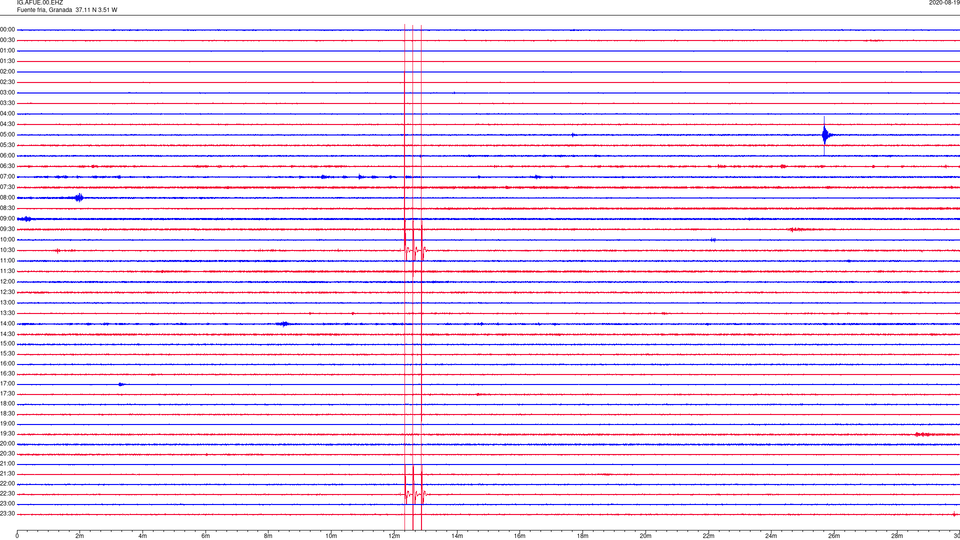Select the 02:00 row label
Image resolution: width=960 pixels, height=540 pixels.
coord(7,72)
